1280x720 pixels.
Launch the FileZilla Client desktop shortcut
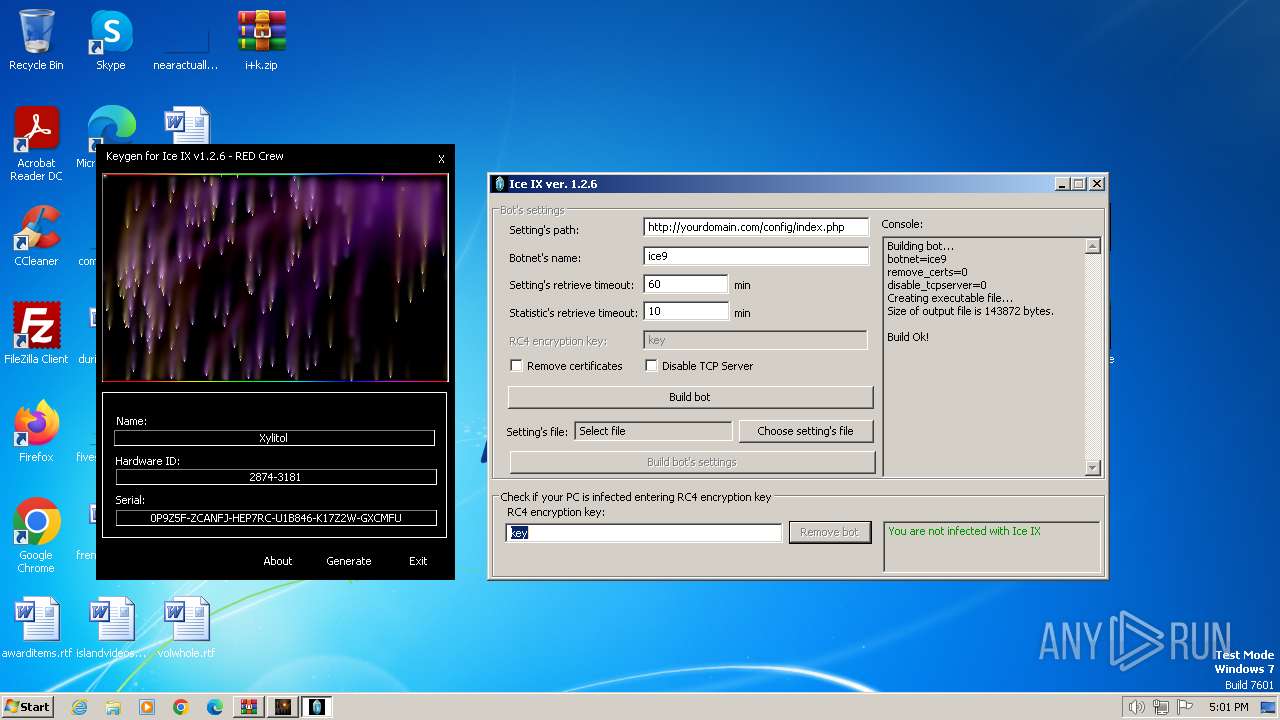coord(36,334)
